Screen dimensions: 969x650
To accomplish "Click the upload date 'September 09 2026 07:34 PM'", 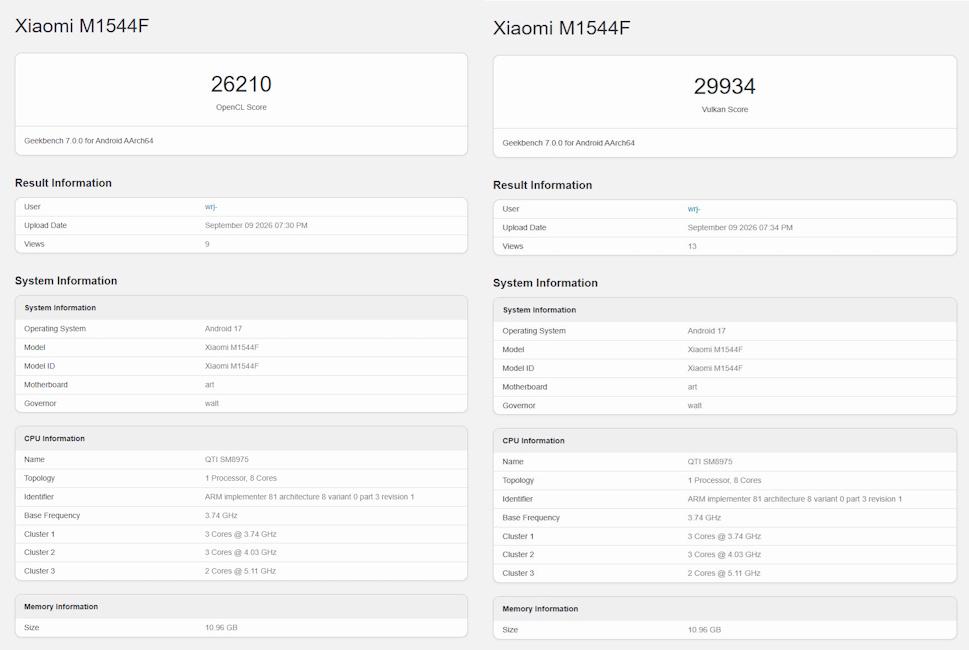I will click(x=740, y=228).
